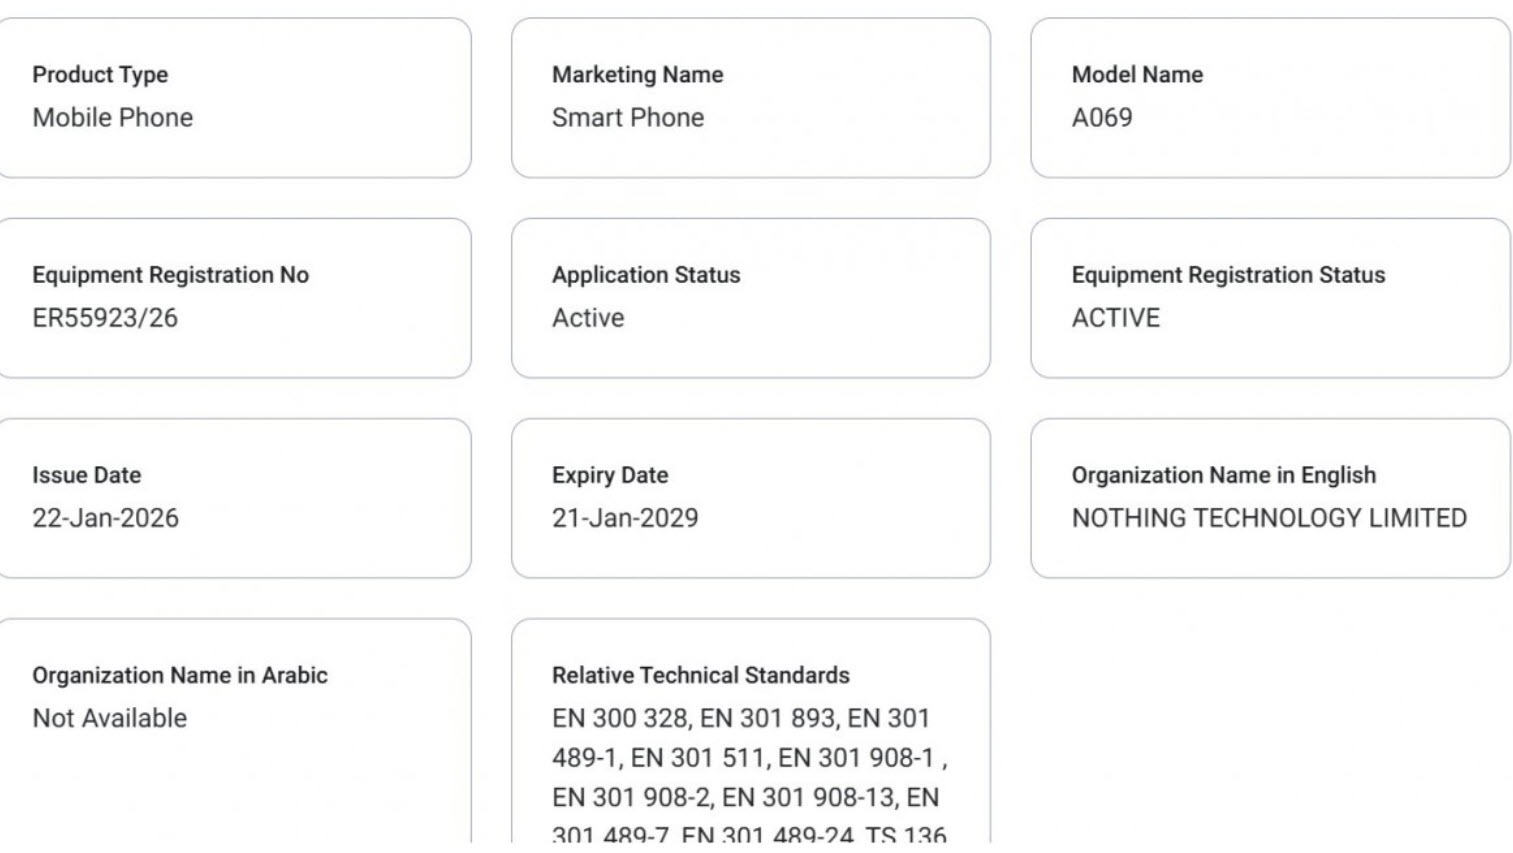The height and width of the screenshot is (853, 1513).
Task: Select the A069 model value
Action: (1101, 118)
